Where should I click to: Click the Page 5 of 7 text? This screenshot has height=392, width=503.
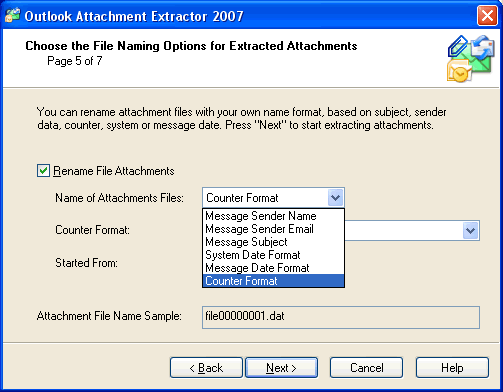coord(75,61)
